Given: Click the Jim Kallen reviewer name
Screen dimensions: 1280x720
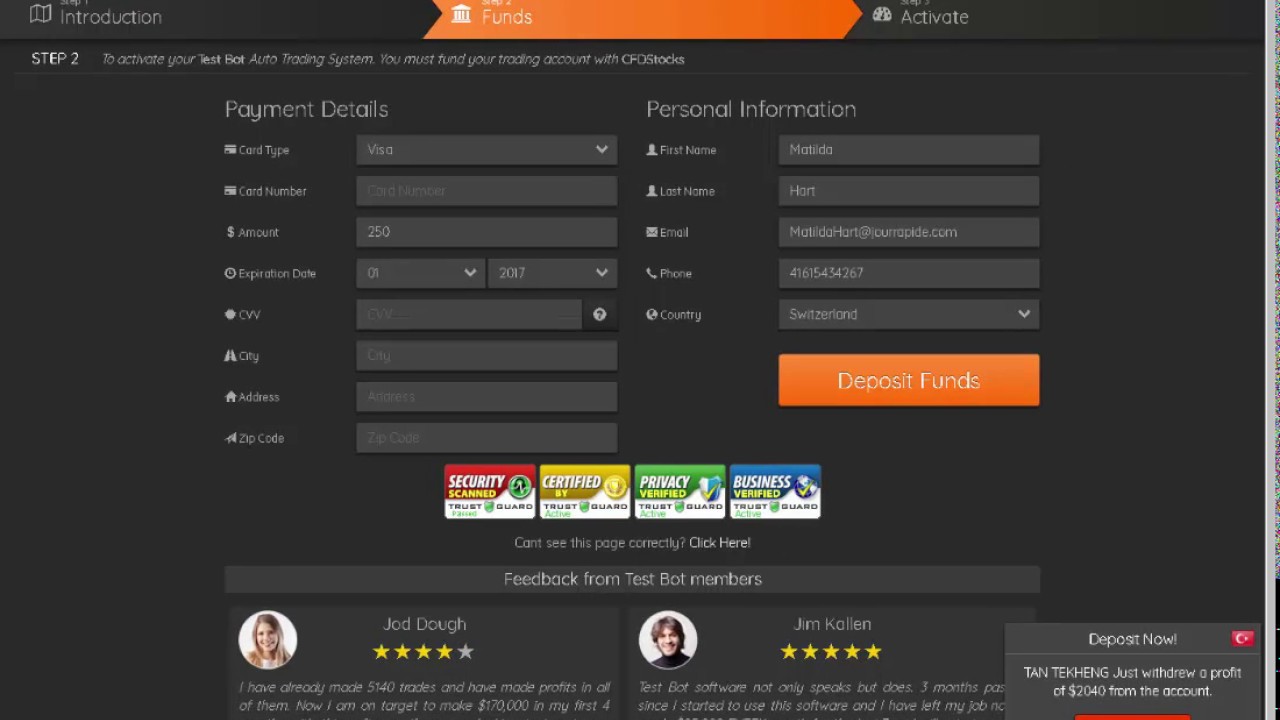Looking at the screenshot, I should click(x=832, y=624).
